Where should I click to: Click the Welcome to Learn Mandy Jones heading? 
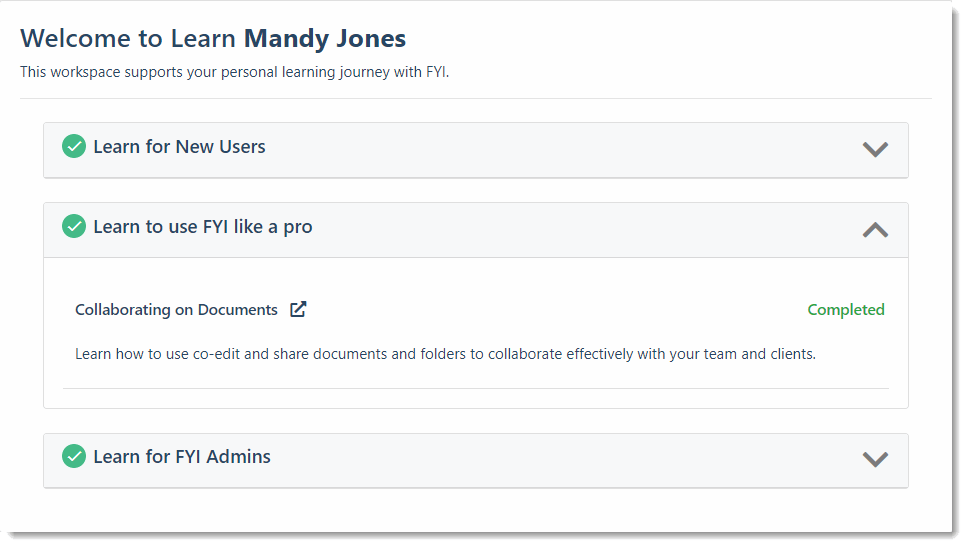click(213, 38)
